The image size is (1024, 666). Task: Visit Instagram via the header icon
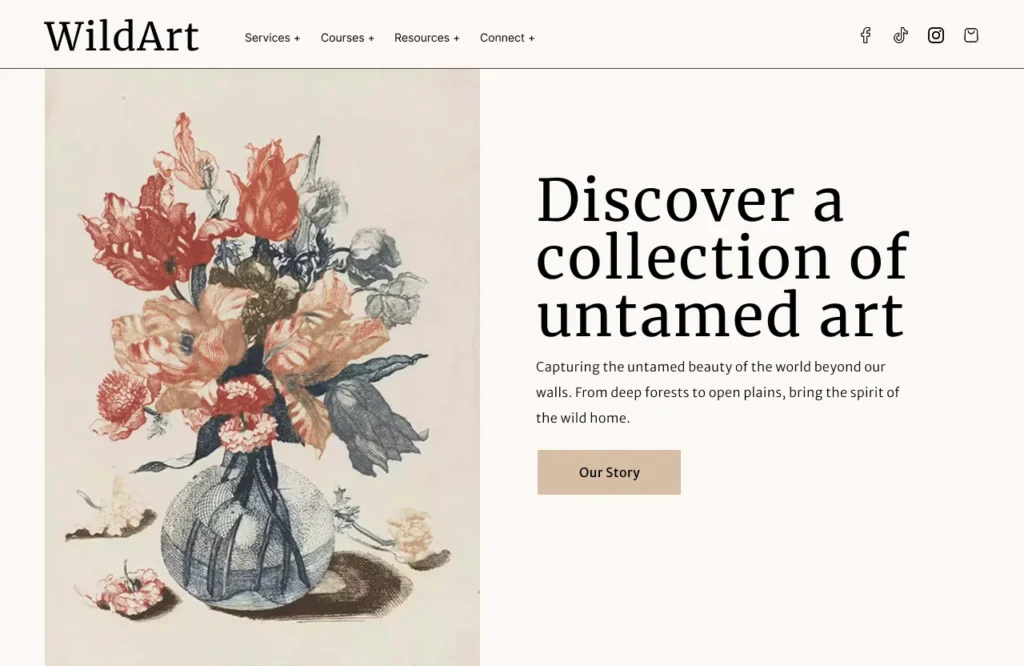pos(936,36)
